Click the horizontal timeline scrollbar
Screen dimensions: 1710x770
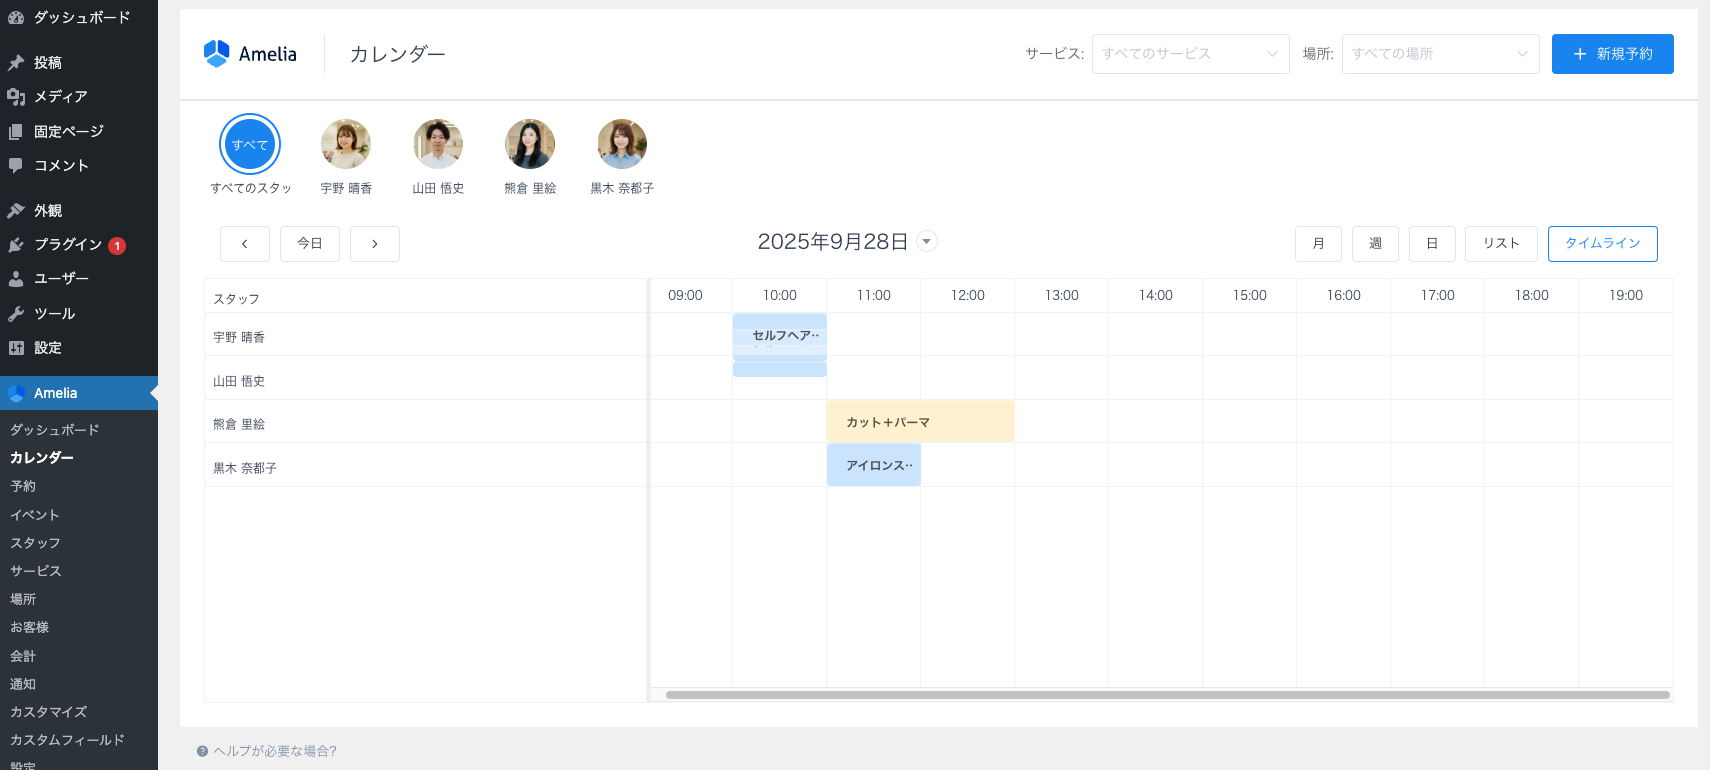coord(1166,695)
